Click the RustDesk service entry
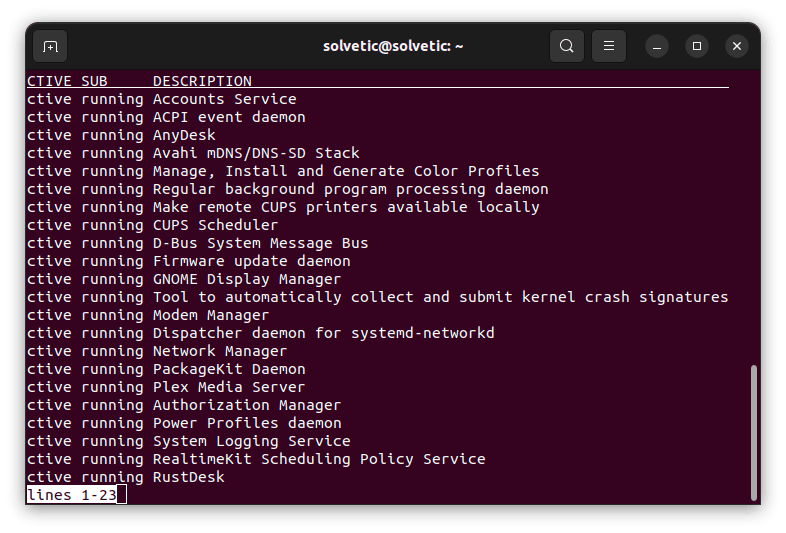The width and height of the screenshot is (786, 533). (x=189, y=477)
